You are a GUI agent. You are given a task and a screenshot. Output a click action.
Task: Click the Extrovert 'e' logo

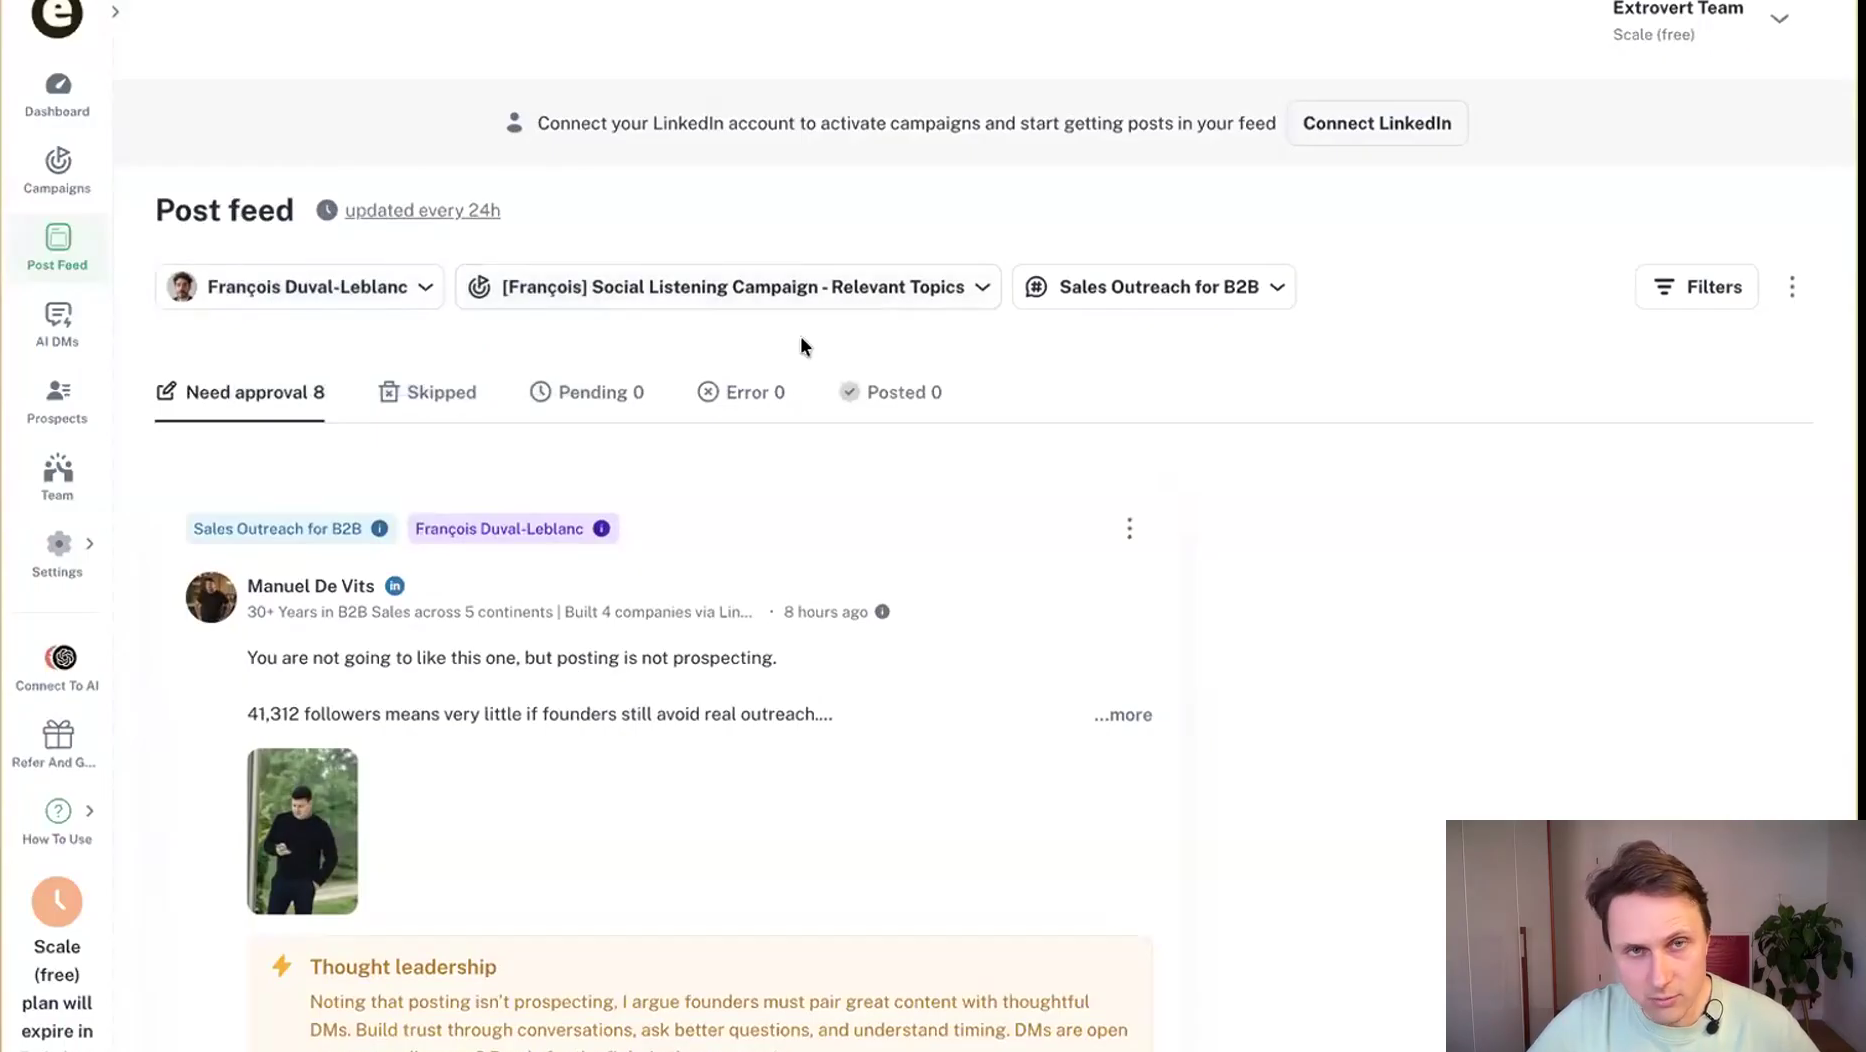coord(56,16)
